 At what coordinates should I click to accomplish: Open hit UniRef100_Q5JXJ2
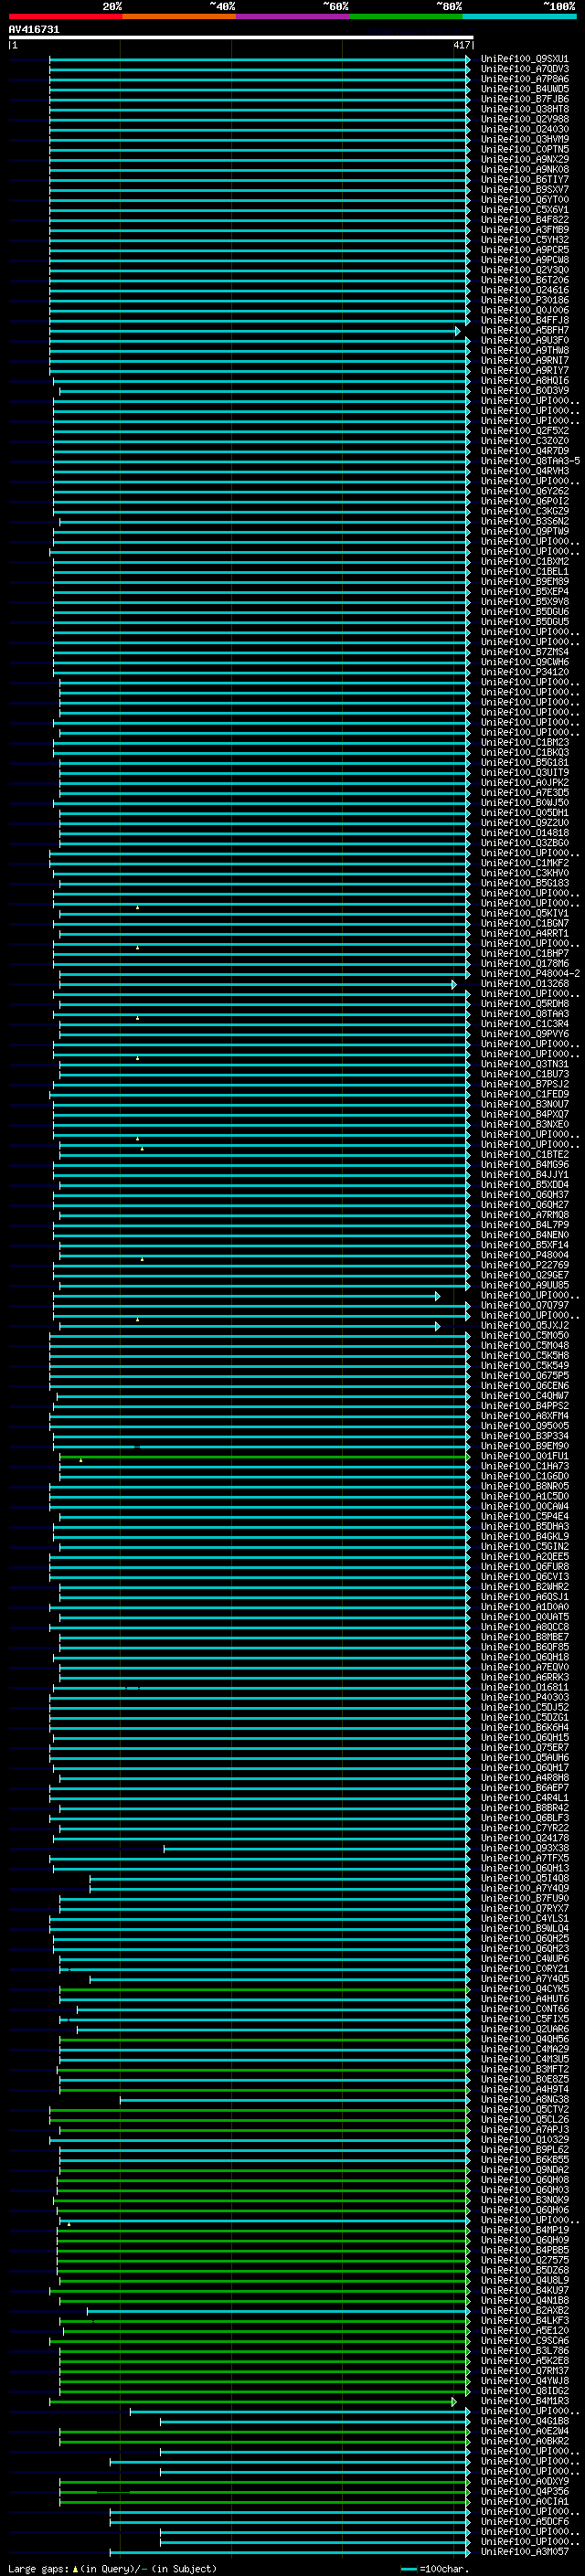(524, 1326)
